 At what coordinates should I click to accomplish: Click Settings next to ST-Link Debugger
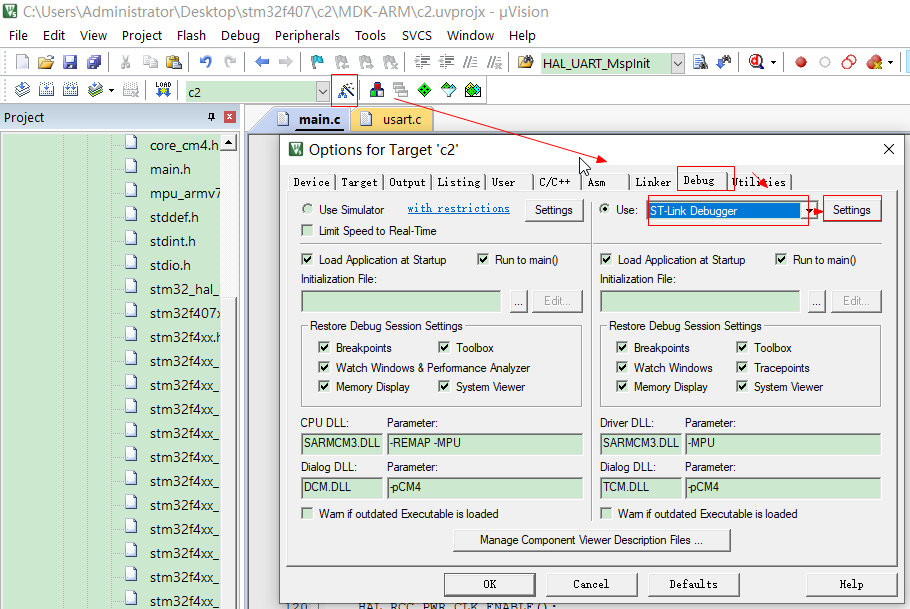point(851,210)
